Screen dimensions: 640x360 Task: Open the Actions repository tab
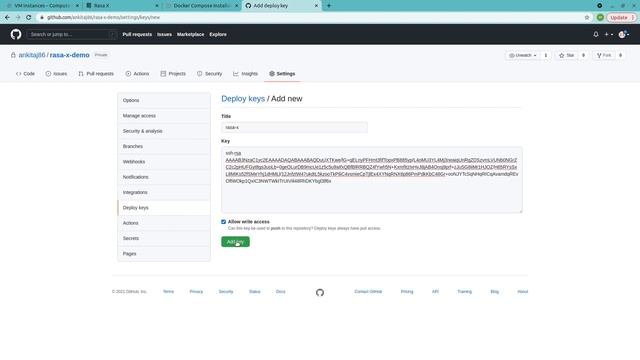(138, 74)
